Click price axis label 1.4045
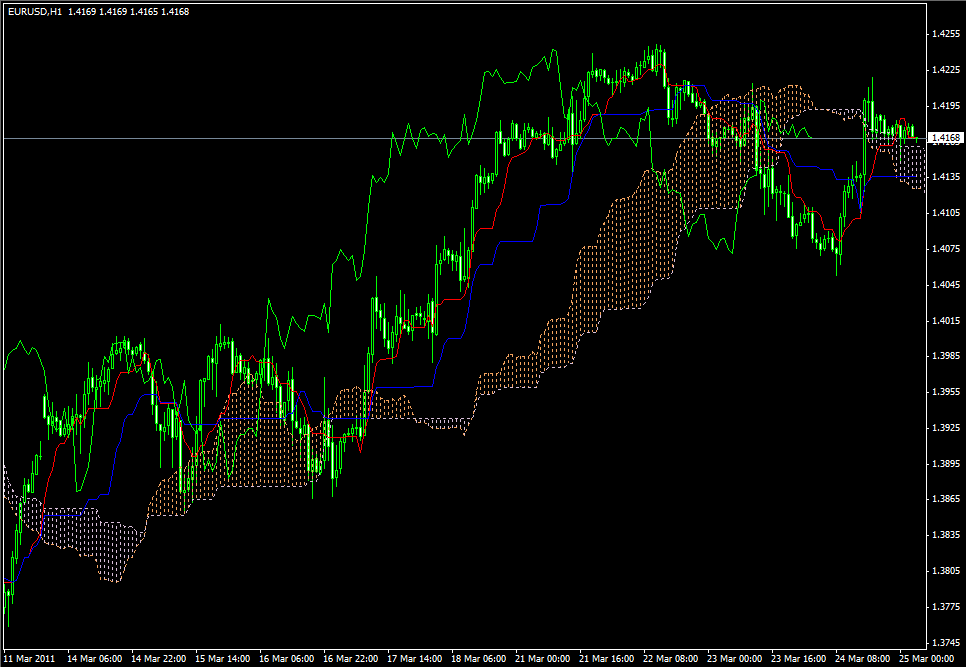Screen dimensions: 966x667 coord(946,285)
